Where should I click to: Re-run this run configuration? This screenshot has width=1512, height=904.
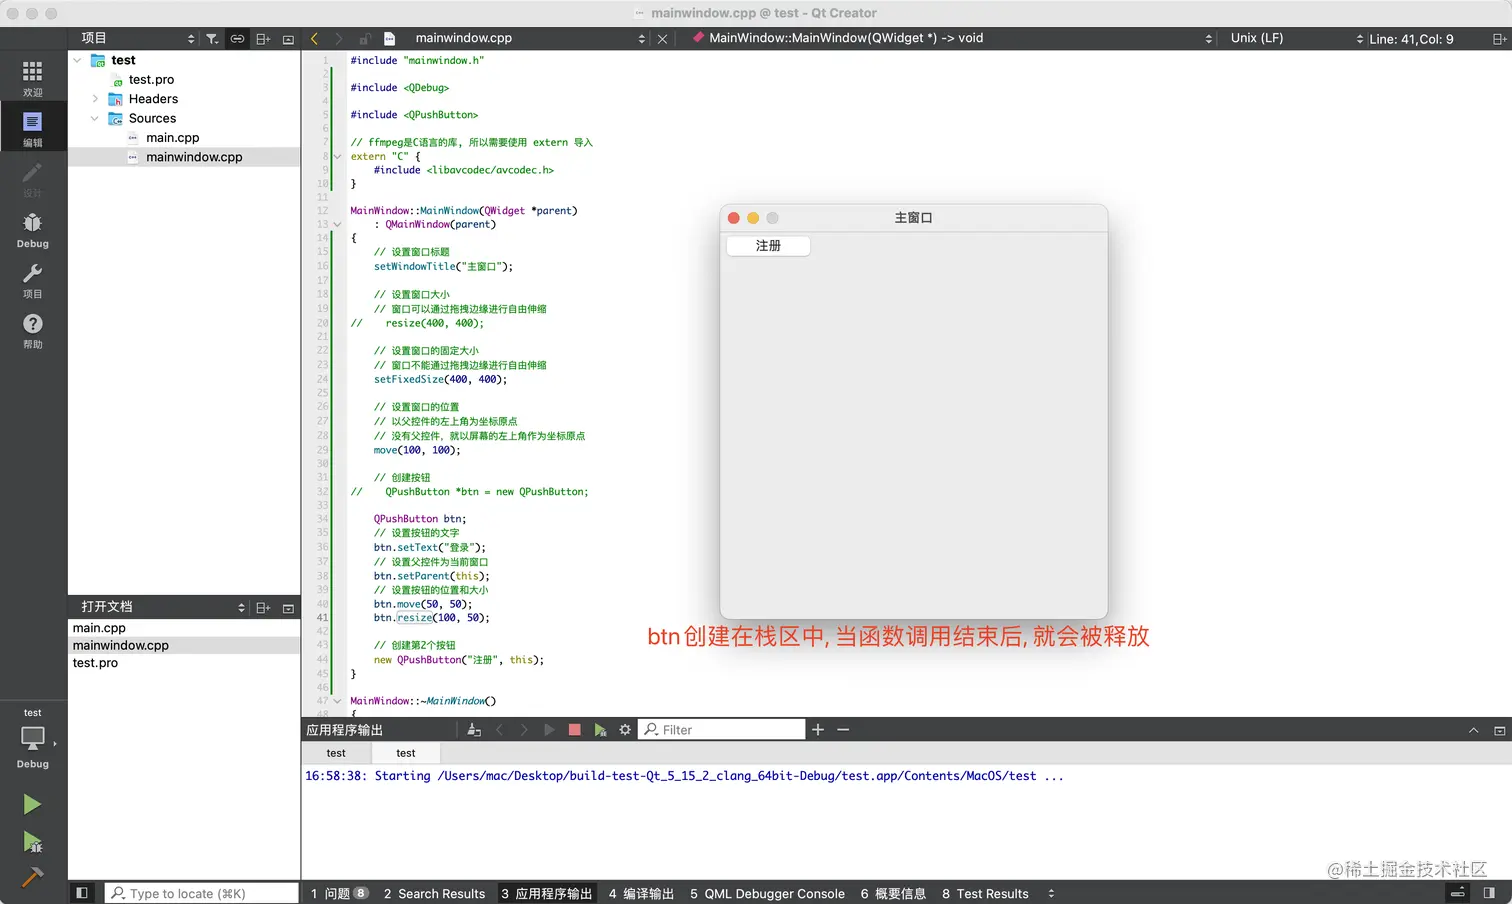[549, 730]
